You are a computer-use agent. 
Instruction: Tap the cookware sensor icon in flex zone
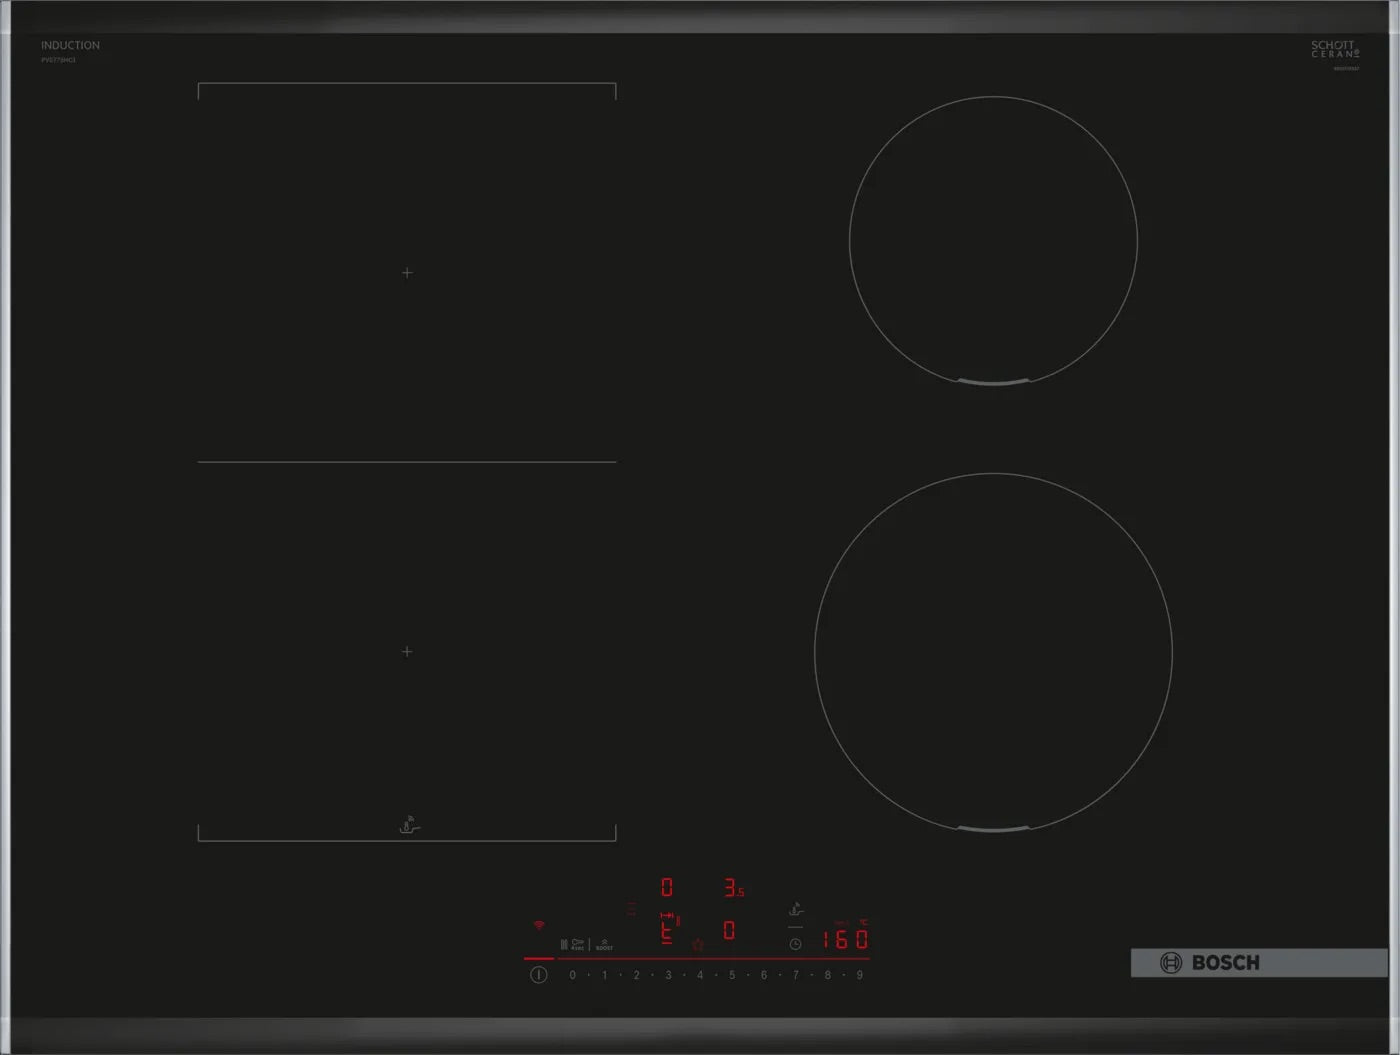pyautogui.click(x=409, y=826)
